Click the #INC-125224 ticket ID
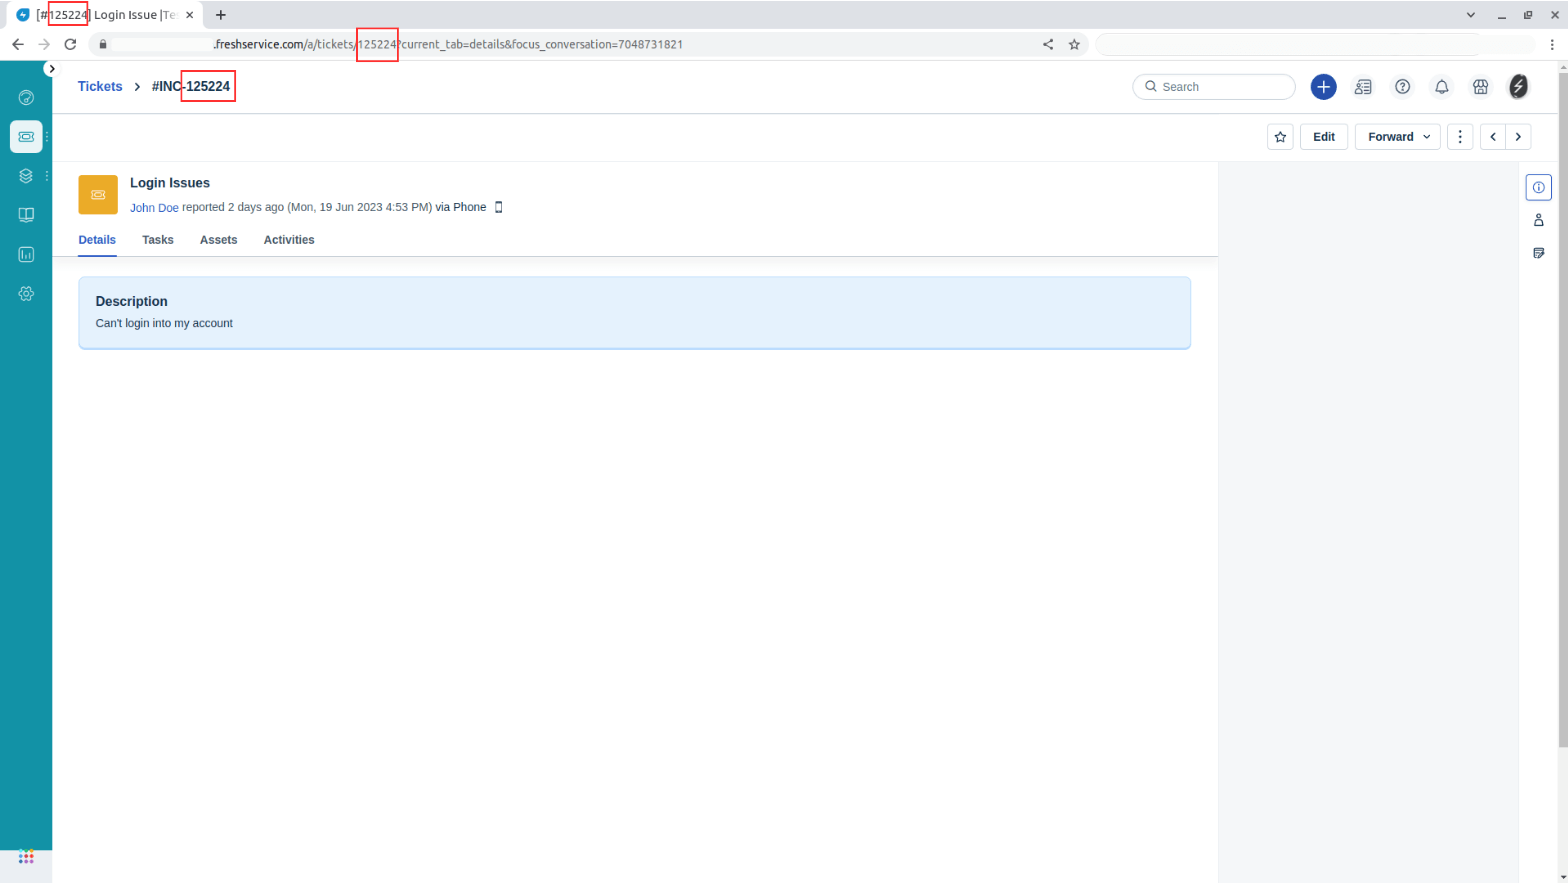The width and height of the screenshot is (1568, 883). pyautogui.click(x=191, y=86)
